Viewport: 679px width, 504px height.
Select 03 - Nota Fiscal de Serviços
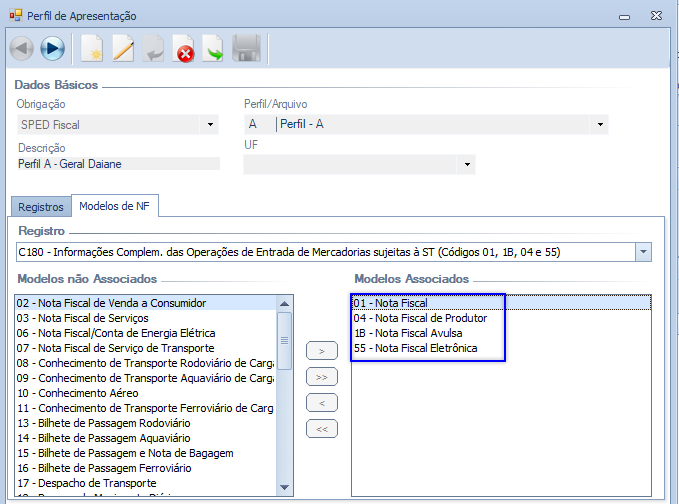point(146,318)
